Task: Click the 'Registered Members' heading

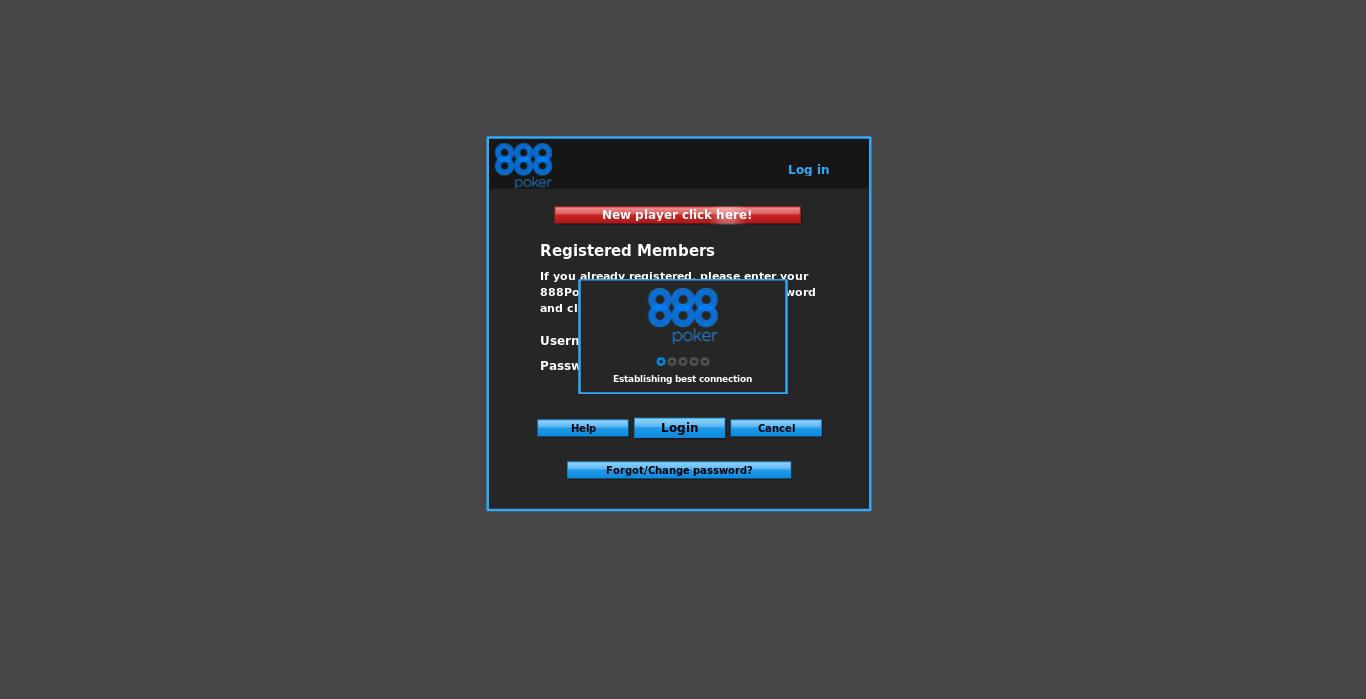Action: point(627,250)
